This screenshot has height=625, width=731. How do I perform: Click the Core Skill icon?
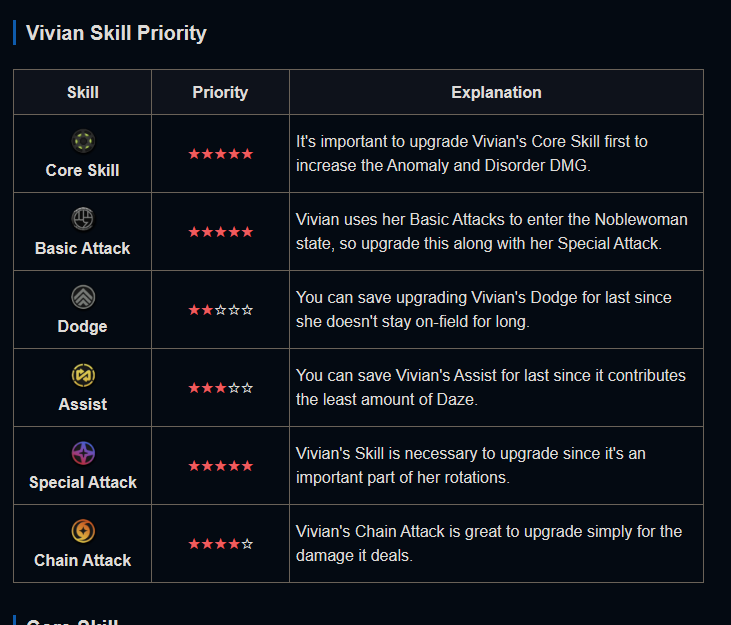coord(83,141)
